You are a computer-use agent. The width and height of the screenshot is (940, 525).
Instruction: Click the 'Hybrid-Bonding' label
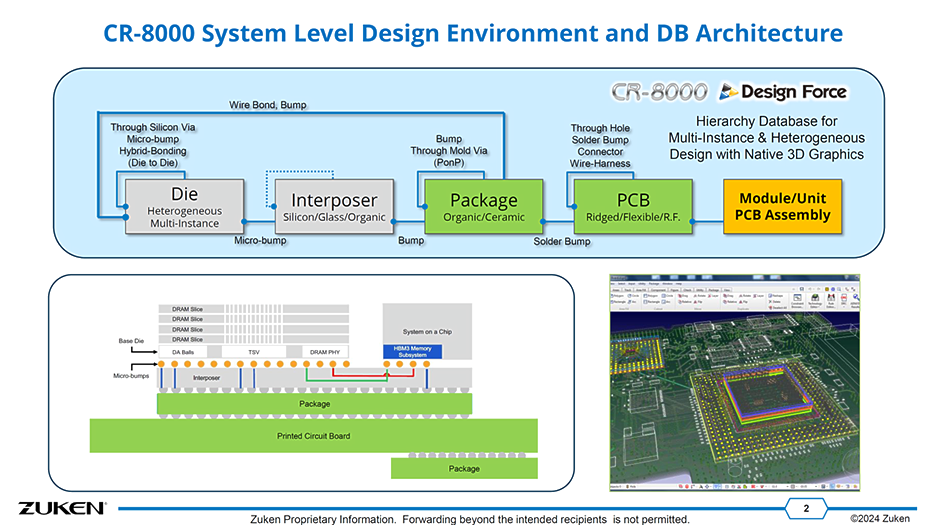point(153,151)
